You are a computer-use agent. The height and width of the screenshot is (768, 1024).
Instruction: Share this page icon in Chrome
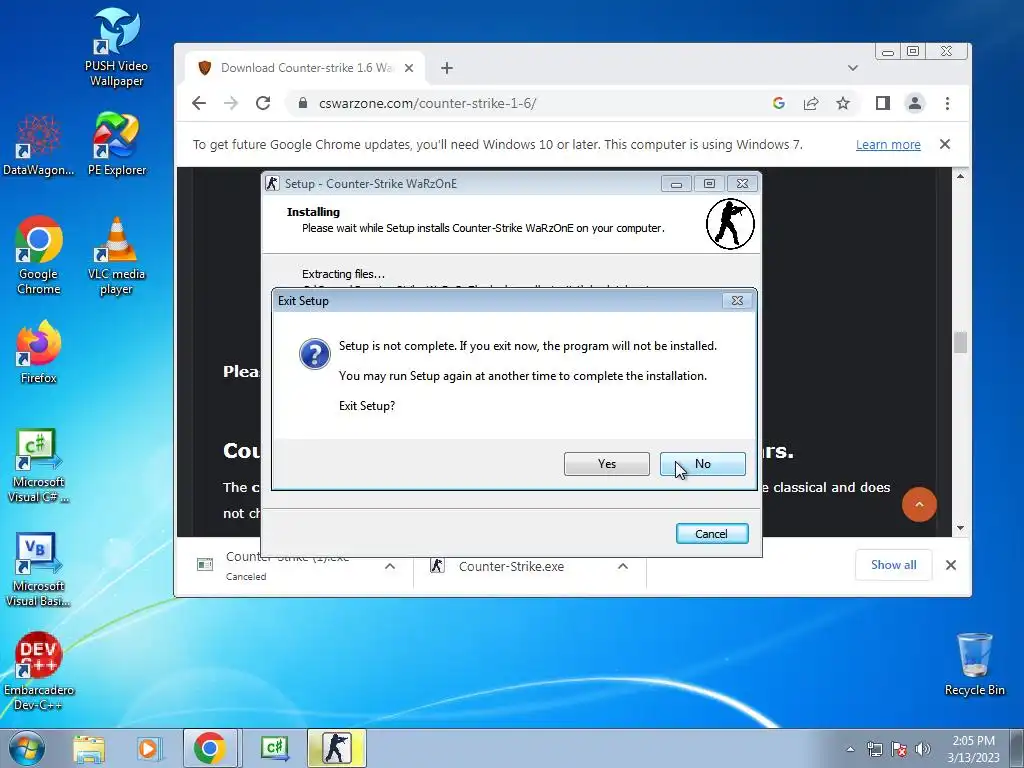tap(811, 103)
